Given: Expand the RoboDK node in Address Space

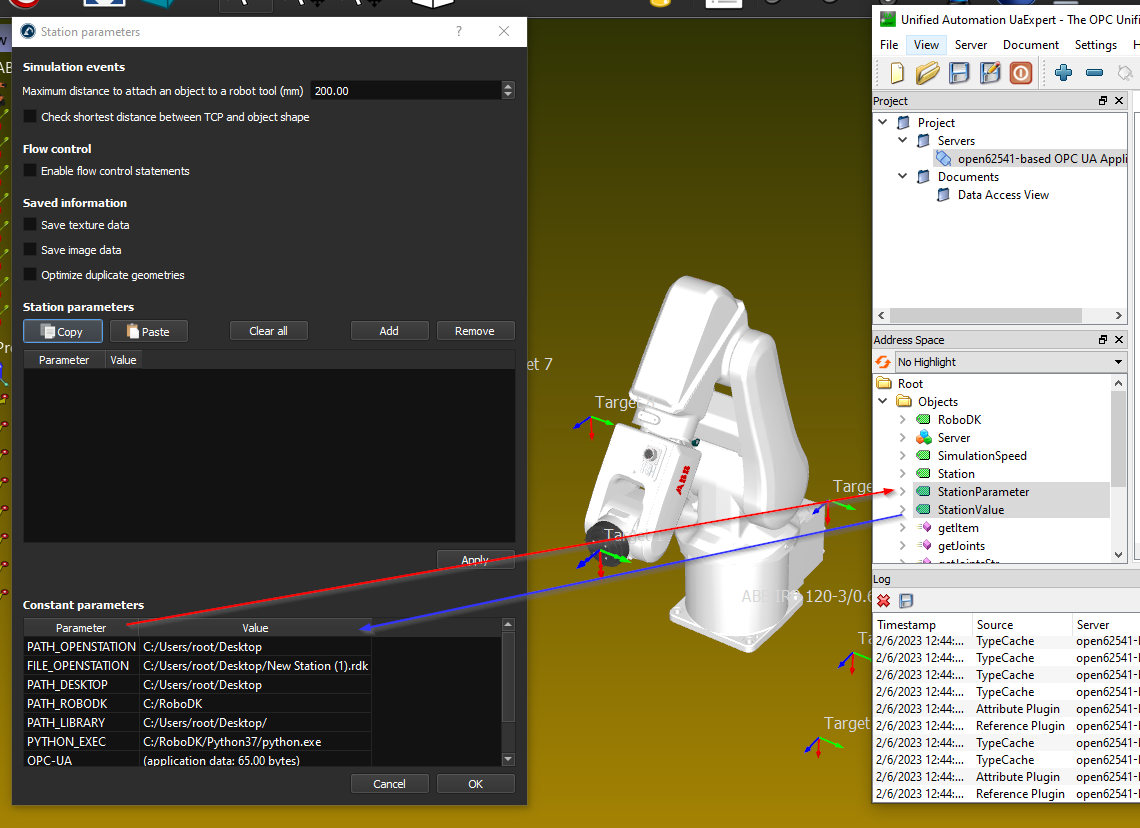Looking at the screenshot, I should pos(902,419).
